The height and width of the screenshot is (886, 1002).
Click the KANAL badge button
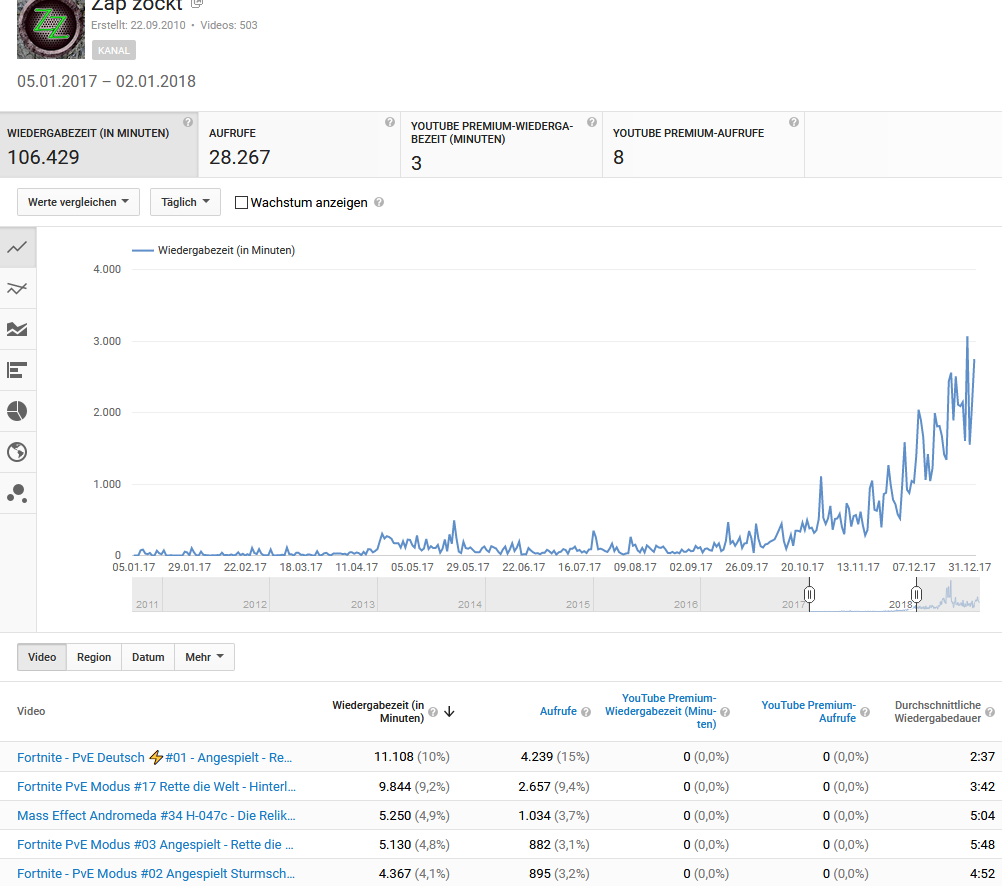click(113, 50)
